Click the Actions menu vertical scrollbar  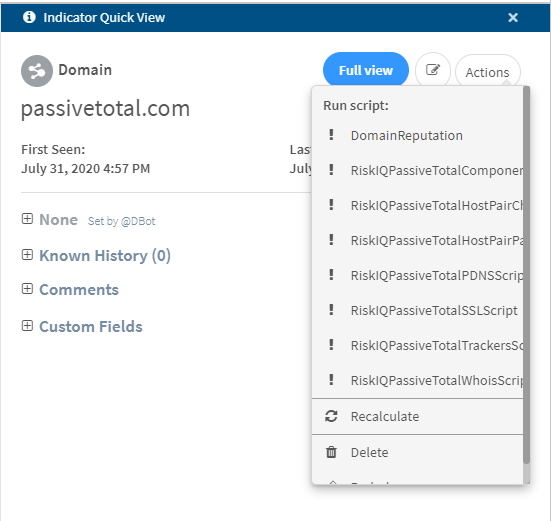point(526,276)
